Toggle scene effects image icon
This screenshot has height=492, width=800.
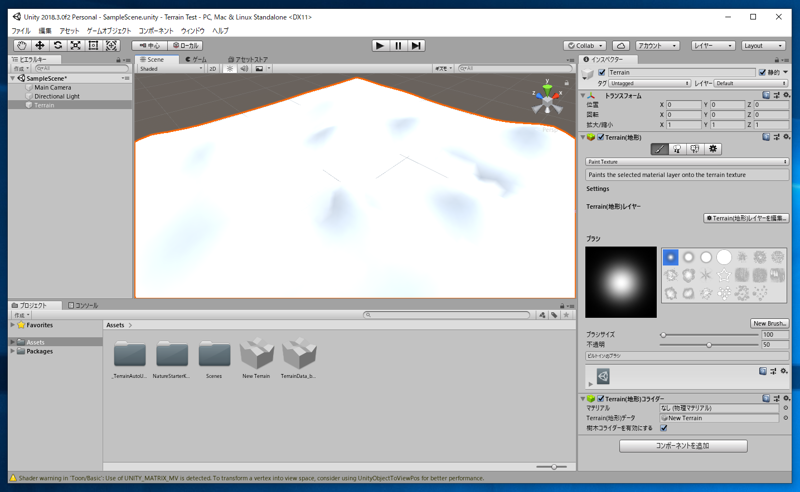click(x=259, y=68)
